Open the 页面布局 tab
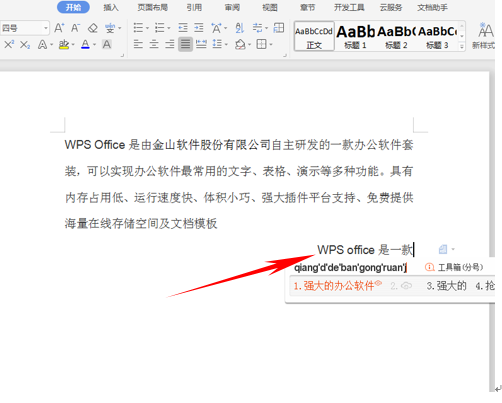502x403 pixels. pos(153,7)
